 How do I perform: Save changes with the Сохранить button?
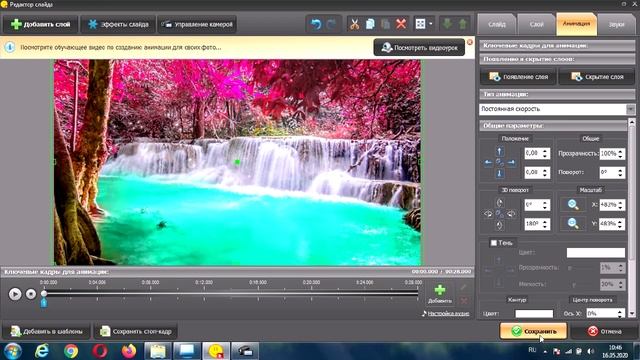tap(534, 331)
